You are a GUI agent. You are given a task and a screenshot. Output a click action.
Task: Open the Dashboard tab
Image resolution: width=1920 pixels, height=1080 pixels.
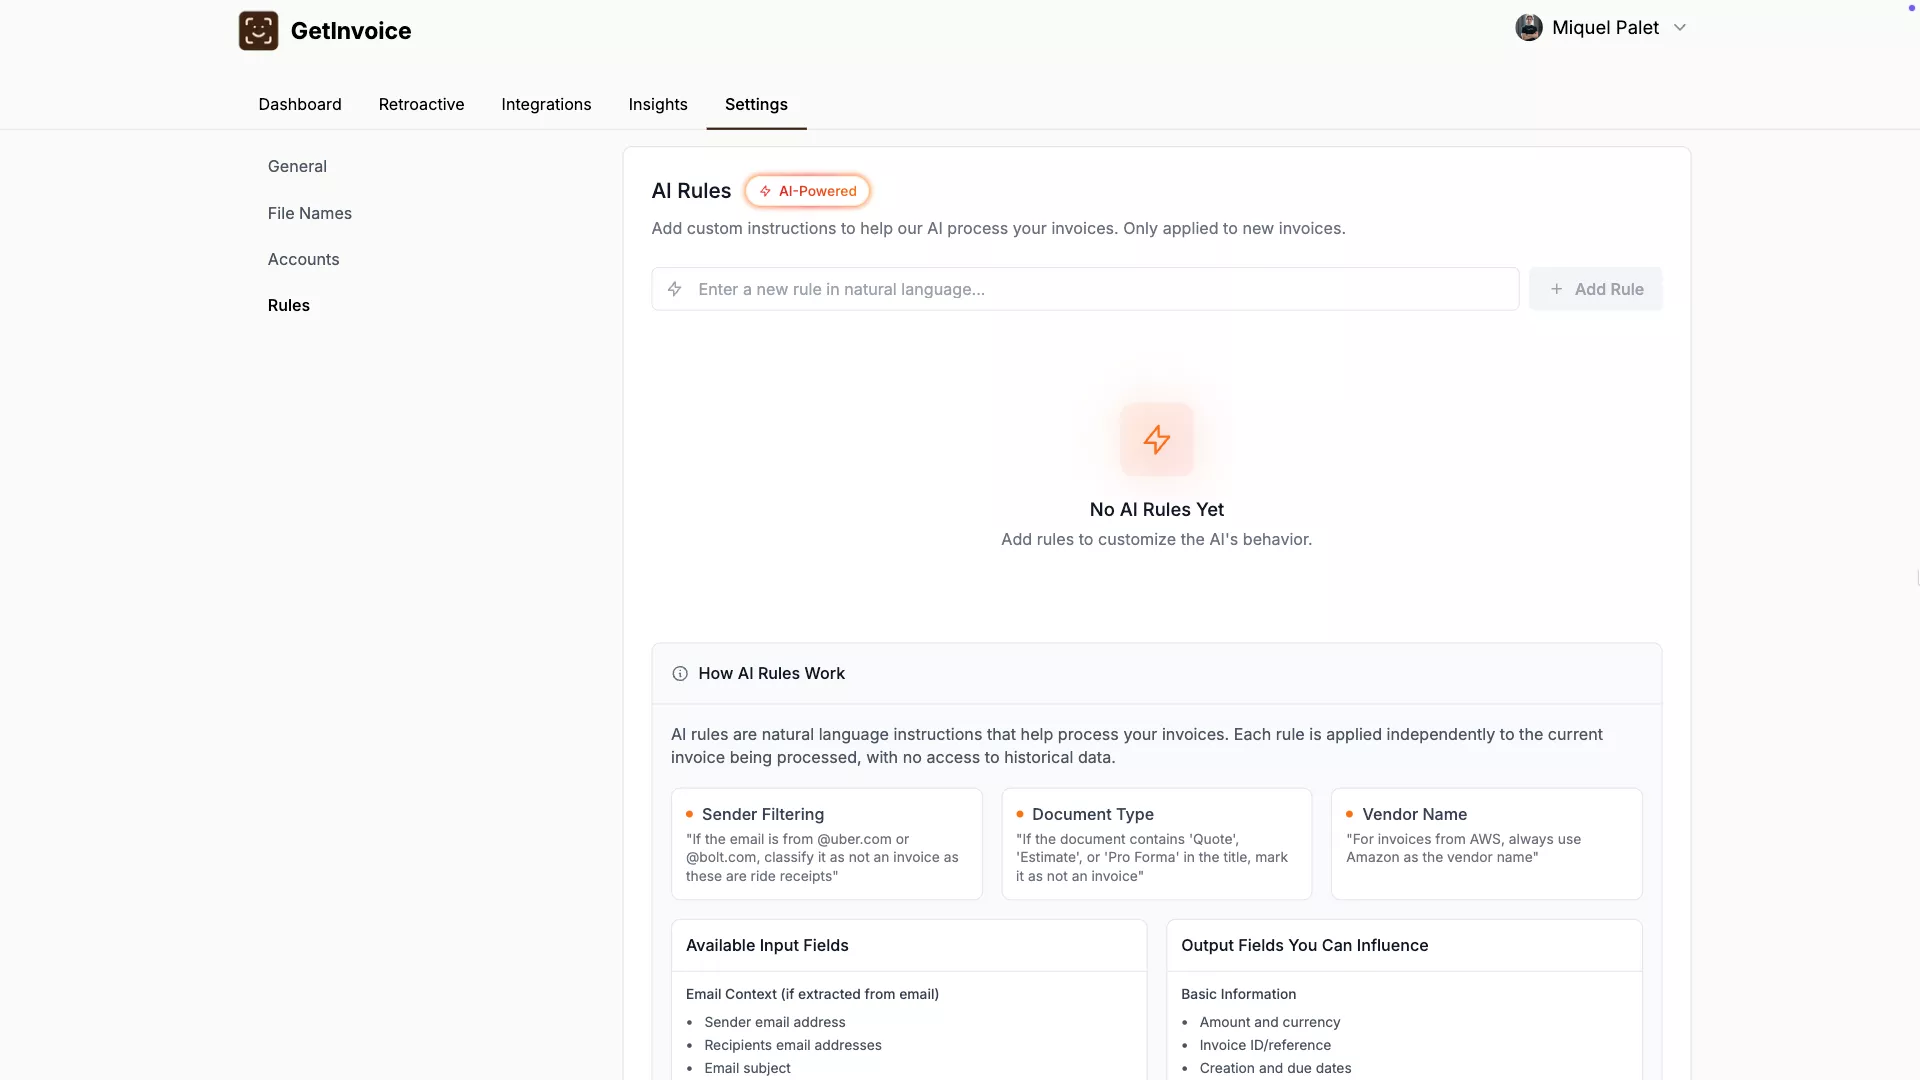click(300, 104)
